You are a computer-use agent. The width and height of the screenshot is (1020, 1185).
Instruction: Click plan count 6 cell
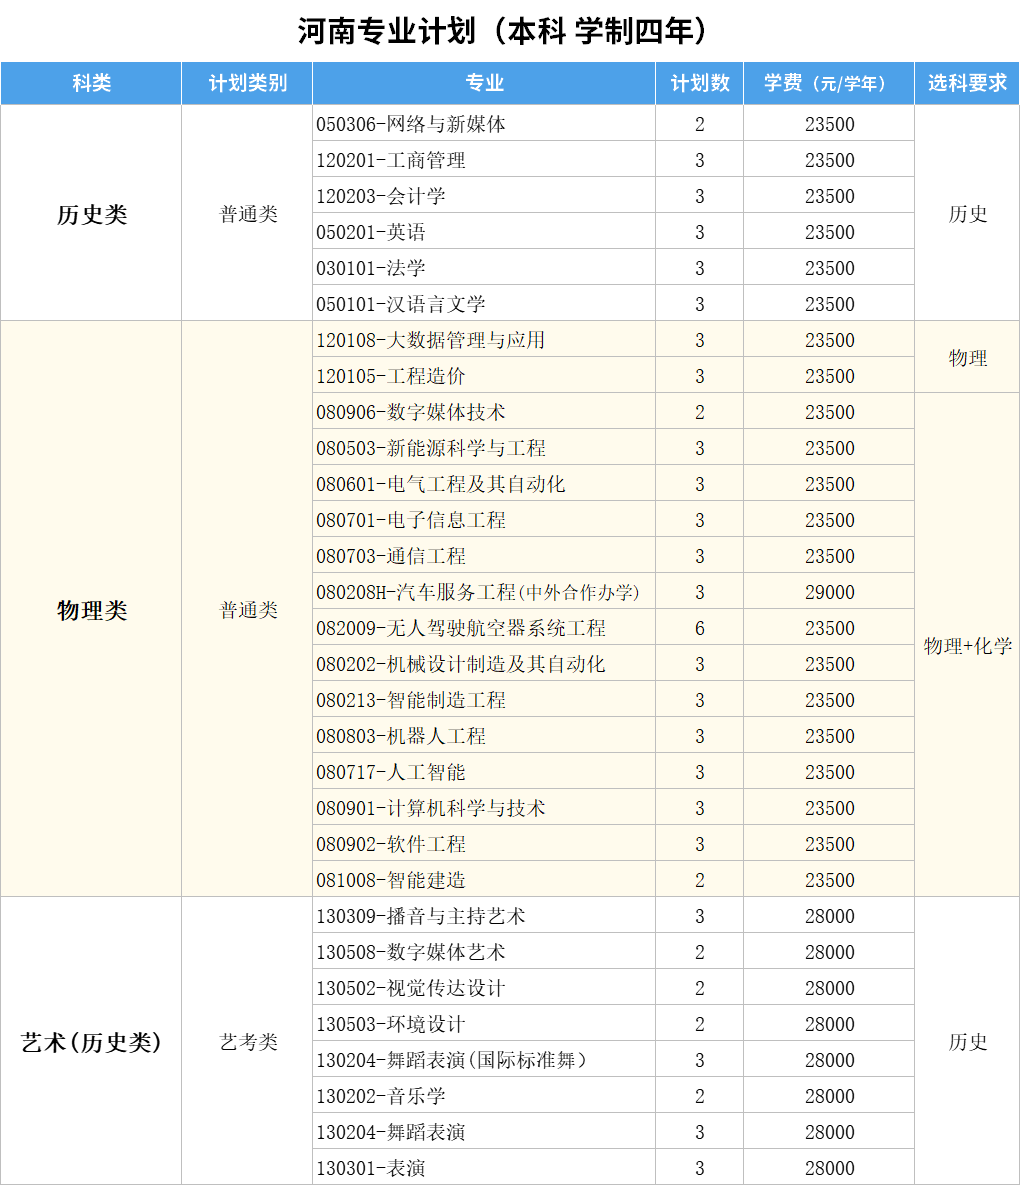click(x=699, y=628)
